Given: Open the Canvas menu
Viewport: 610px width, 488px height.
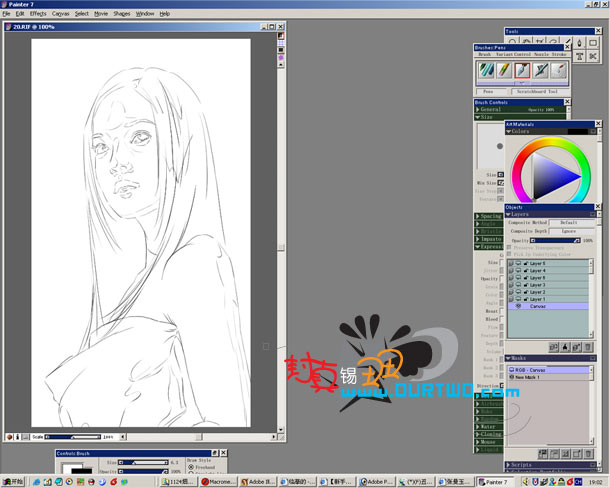Looking at the screenshot, I should [x=60, y=14].
